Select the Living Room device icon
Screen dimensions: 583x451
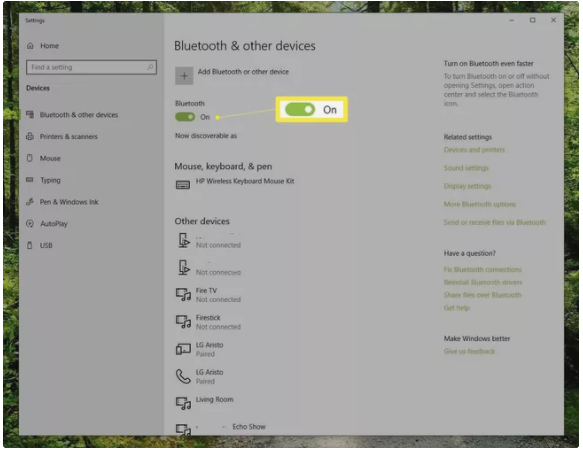[x=183, y=403]
